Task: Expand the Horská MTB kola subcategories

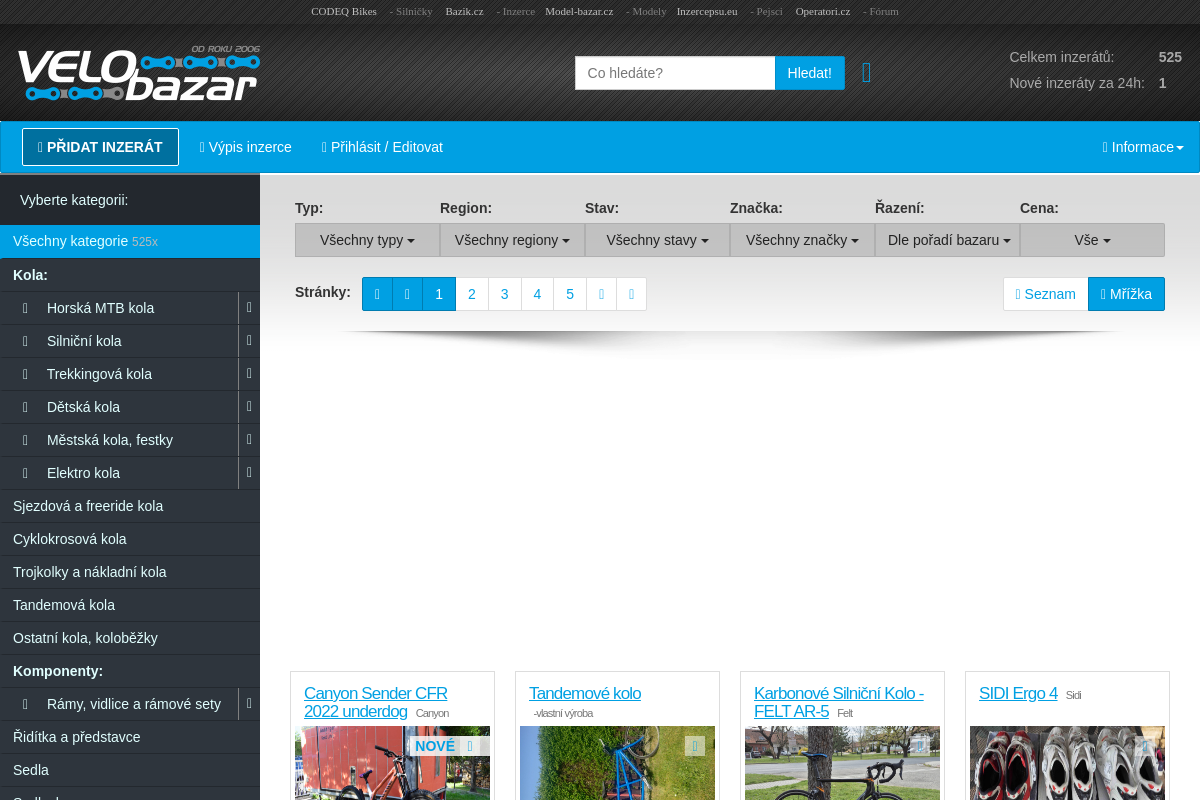Action: (249, 308)
